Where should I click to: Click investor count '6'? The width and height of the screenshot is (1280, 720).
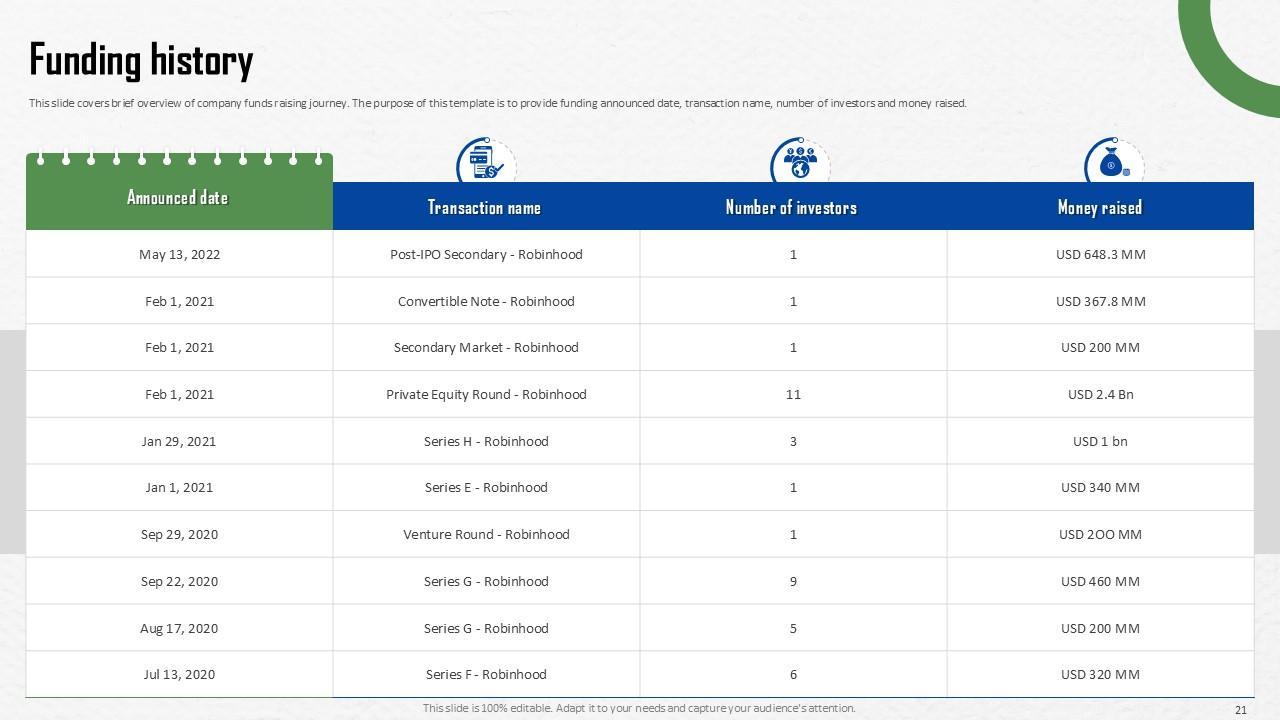(x=793, y=674)
